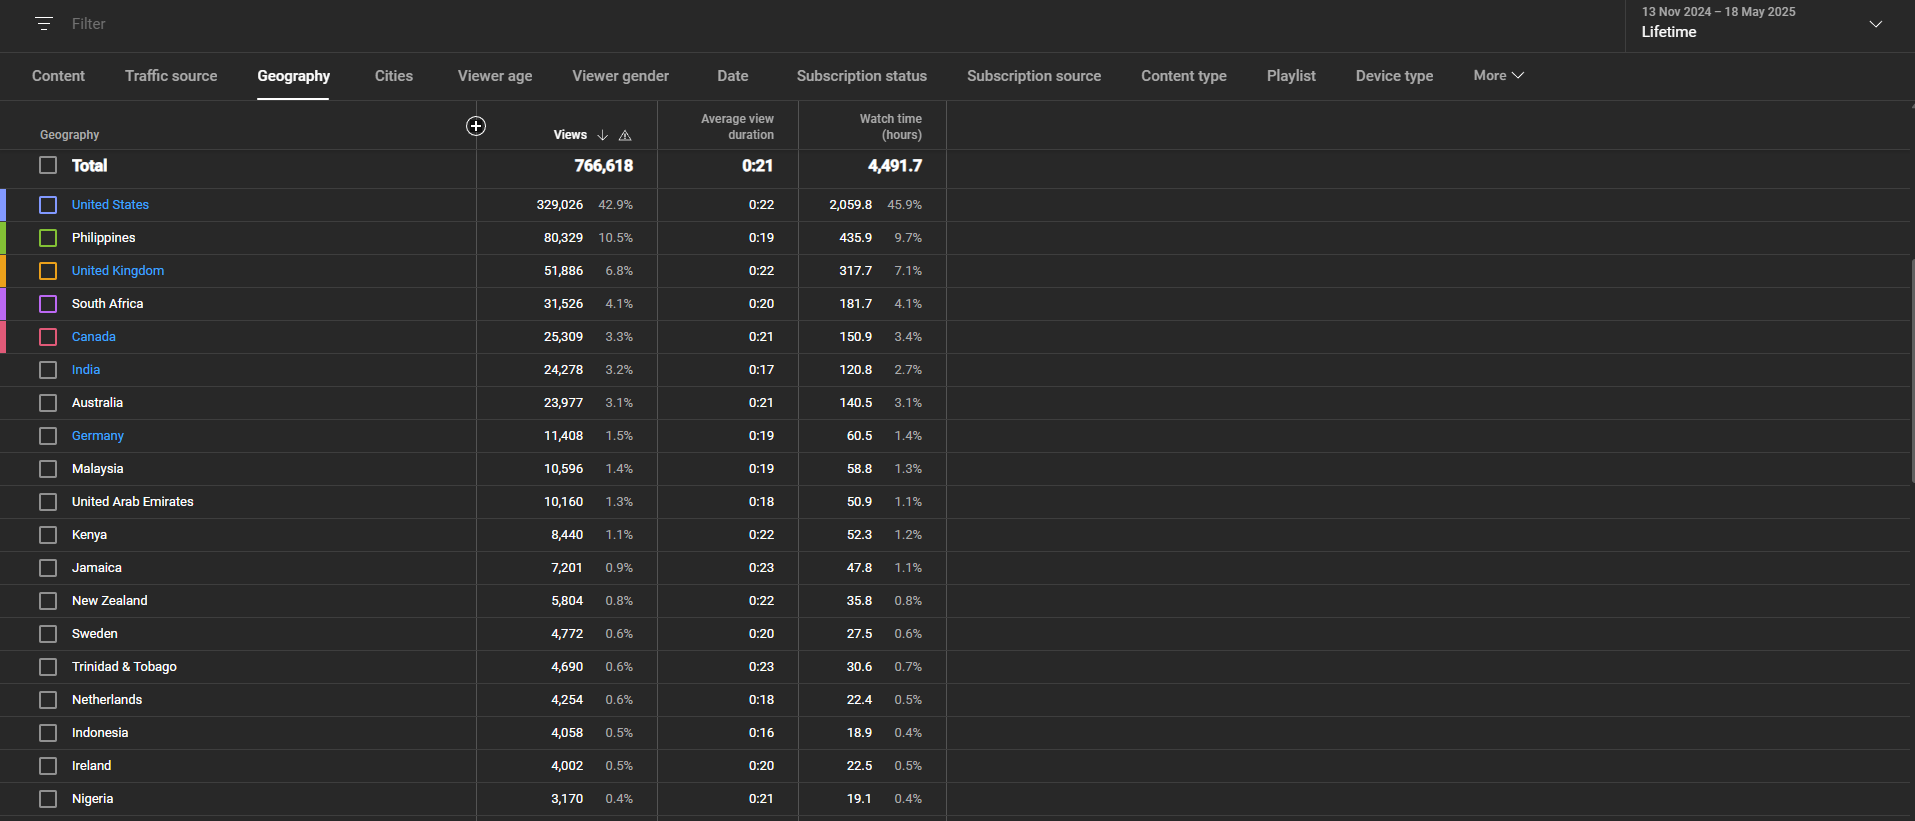Add a metric with the plus icon
Viewport: 1915px width, 821px height.
tap(476, 126)
